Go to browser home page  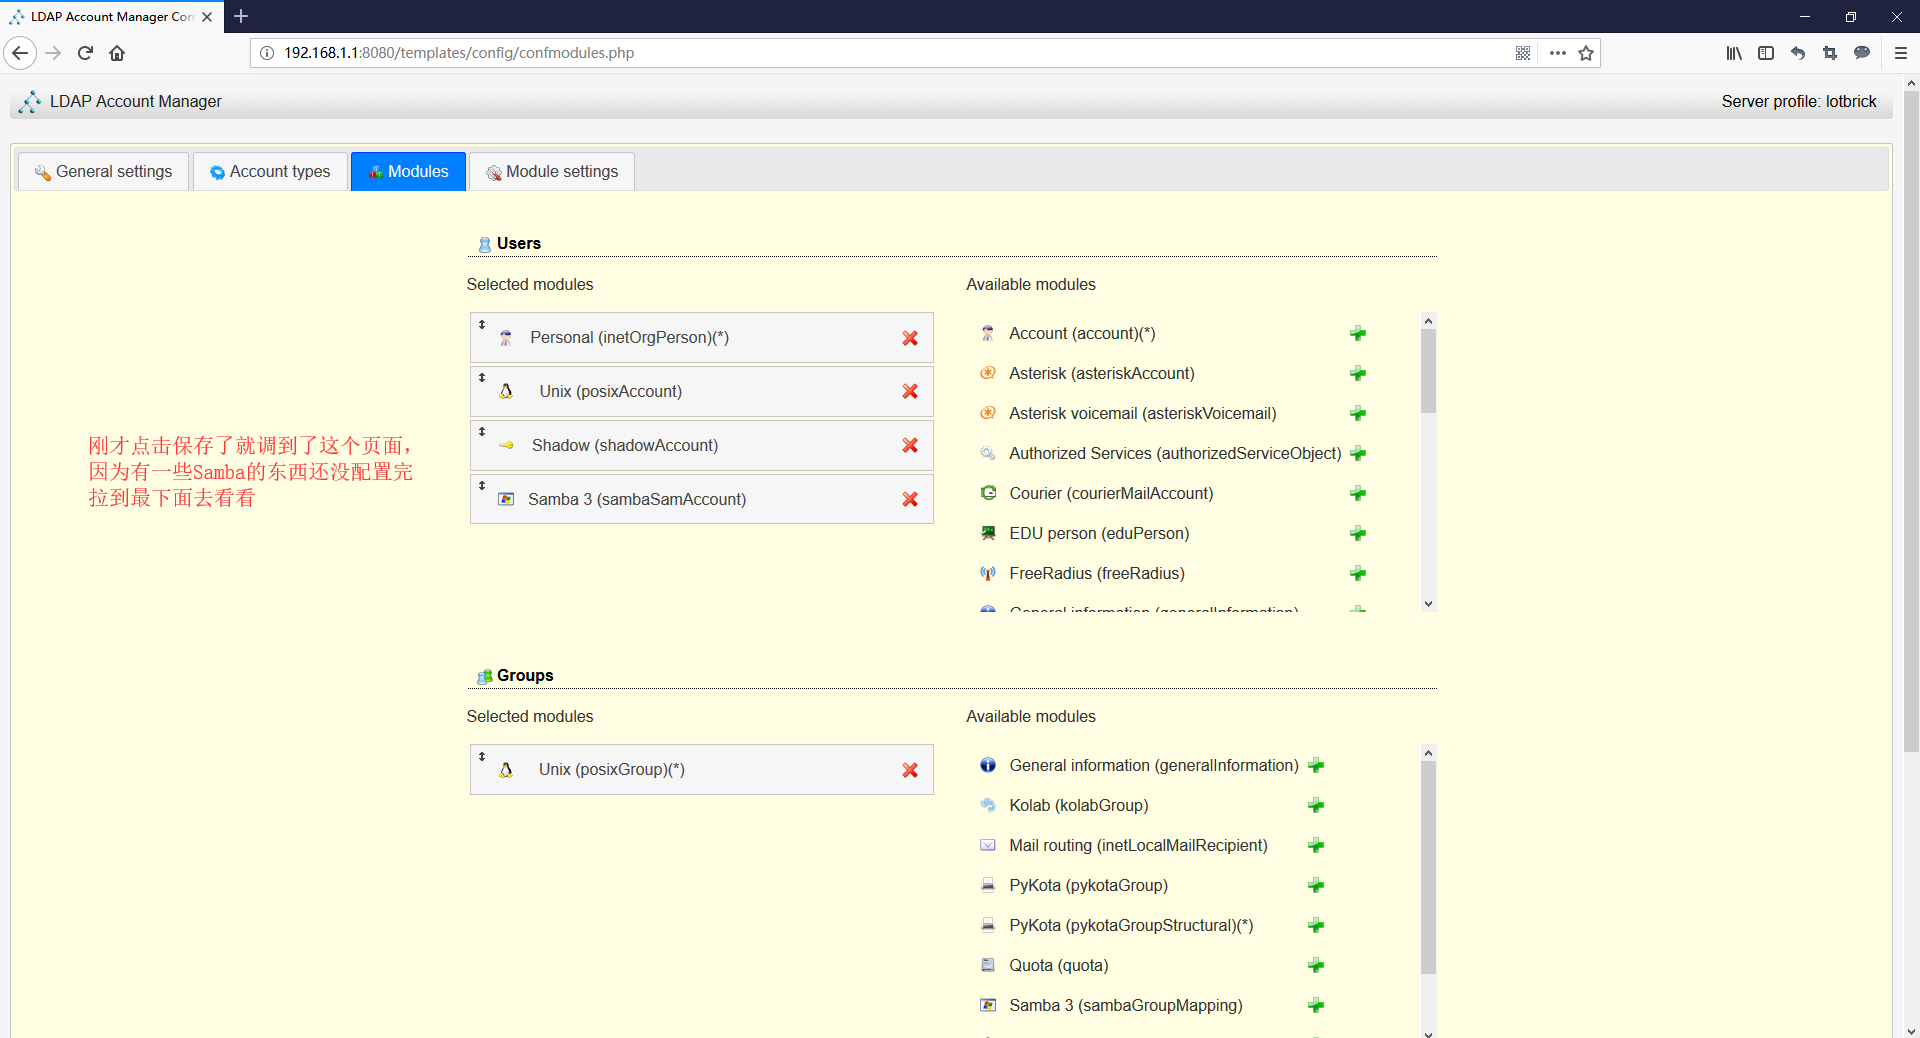click(x=117, y=53)
